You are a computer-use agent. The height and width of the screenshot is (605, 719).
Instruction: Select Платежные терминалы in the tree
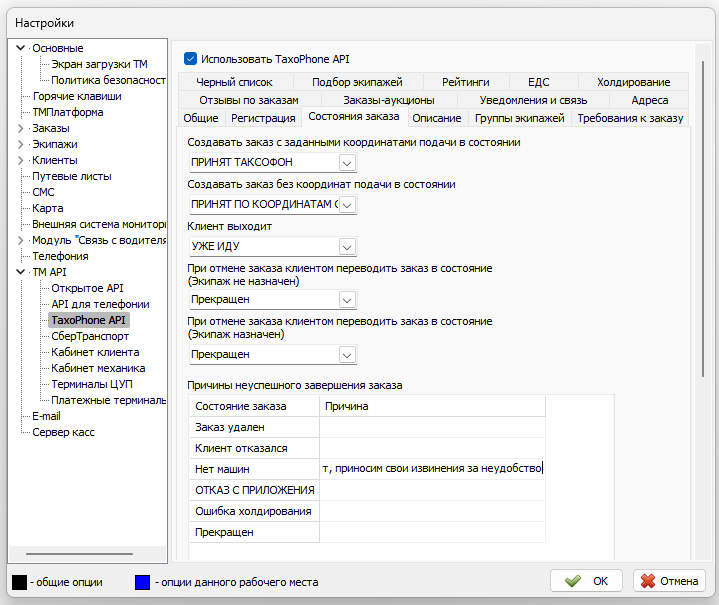tap(108, 400)
